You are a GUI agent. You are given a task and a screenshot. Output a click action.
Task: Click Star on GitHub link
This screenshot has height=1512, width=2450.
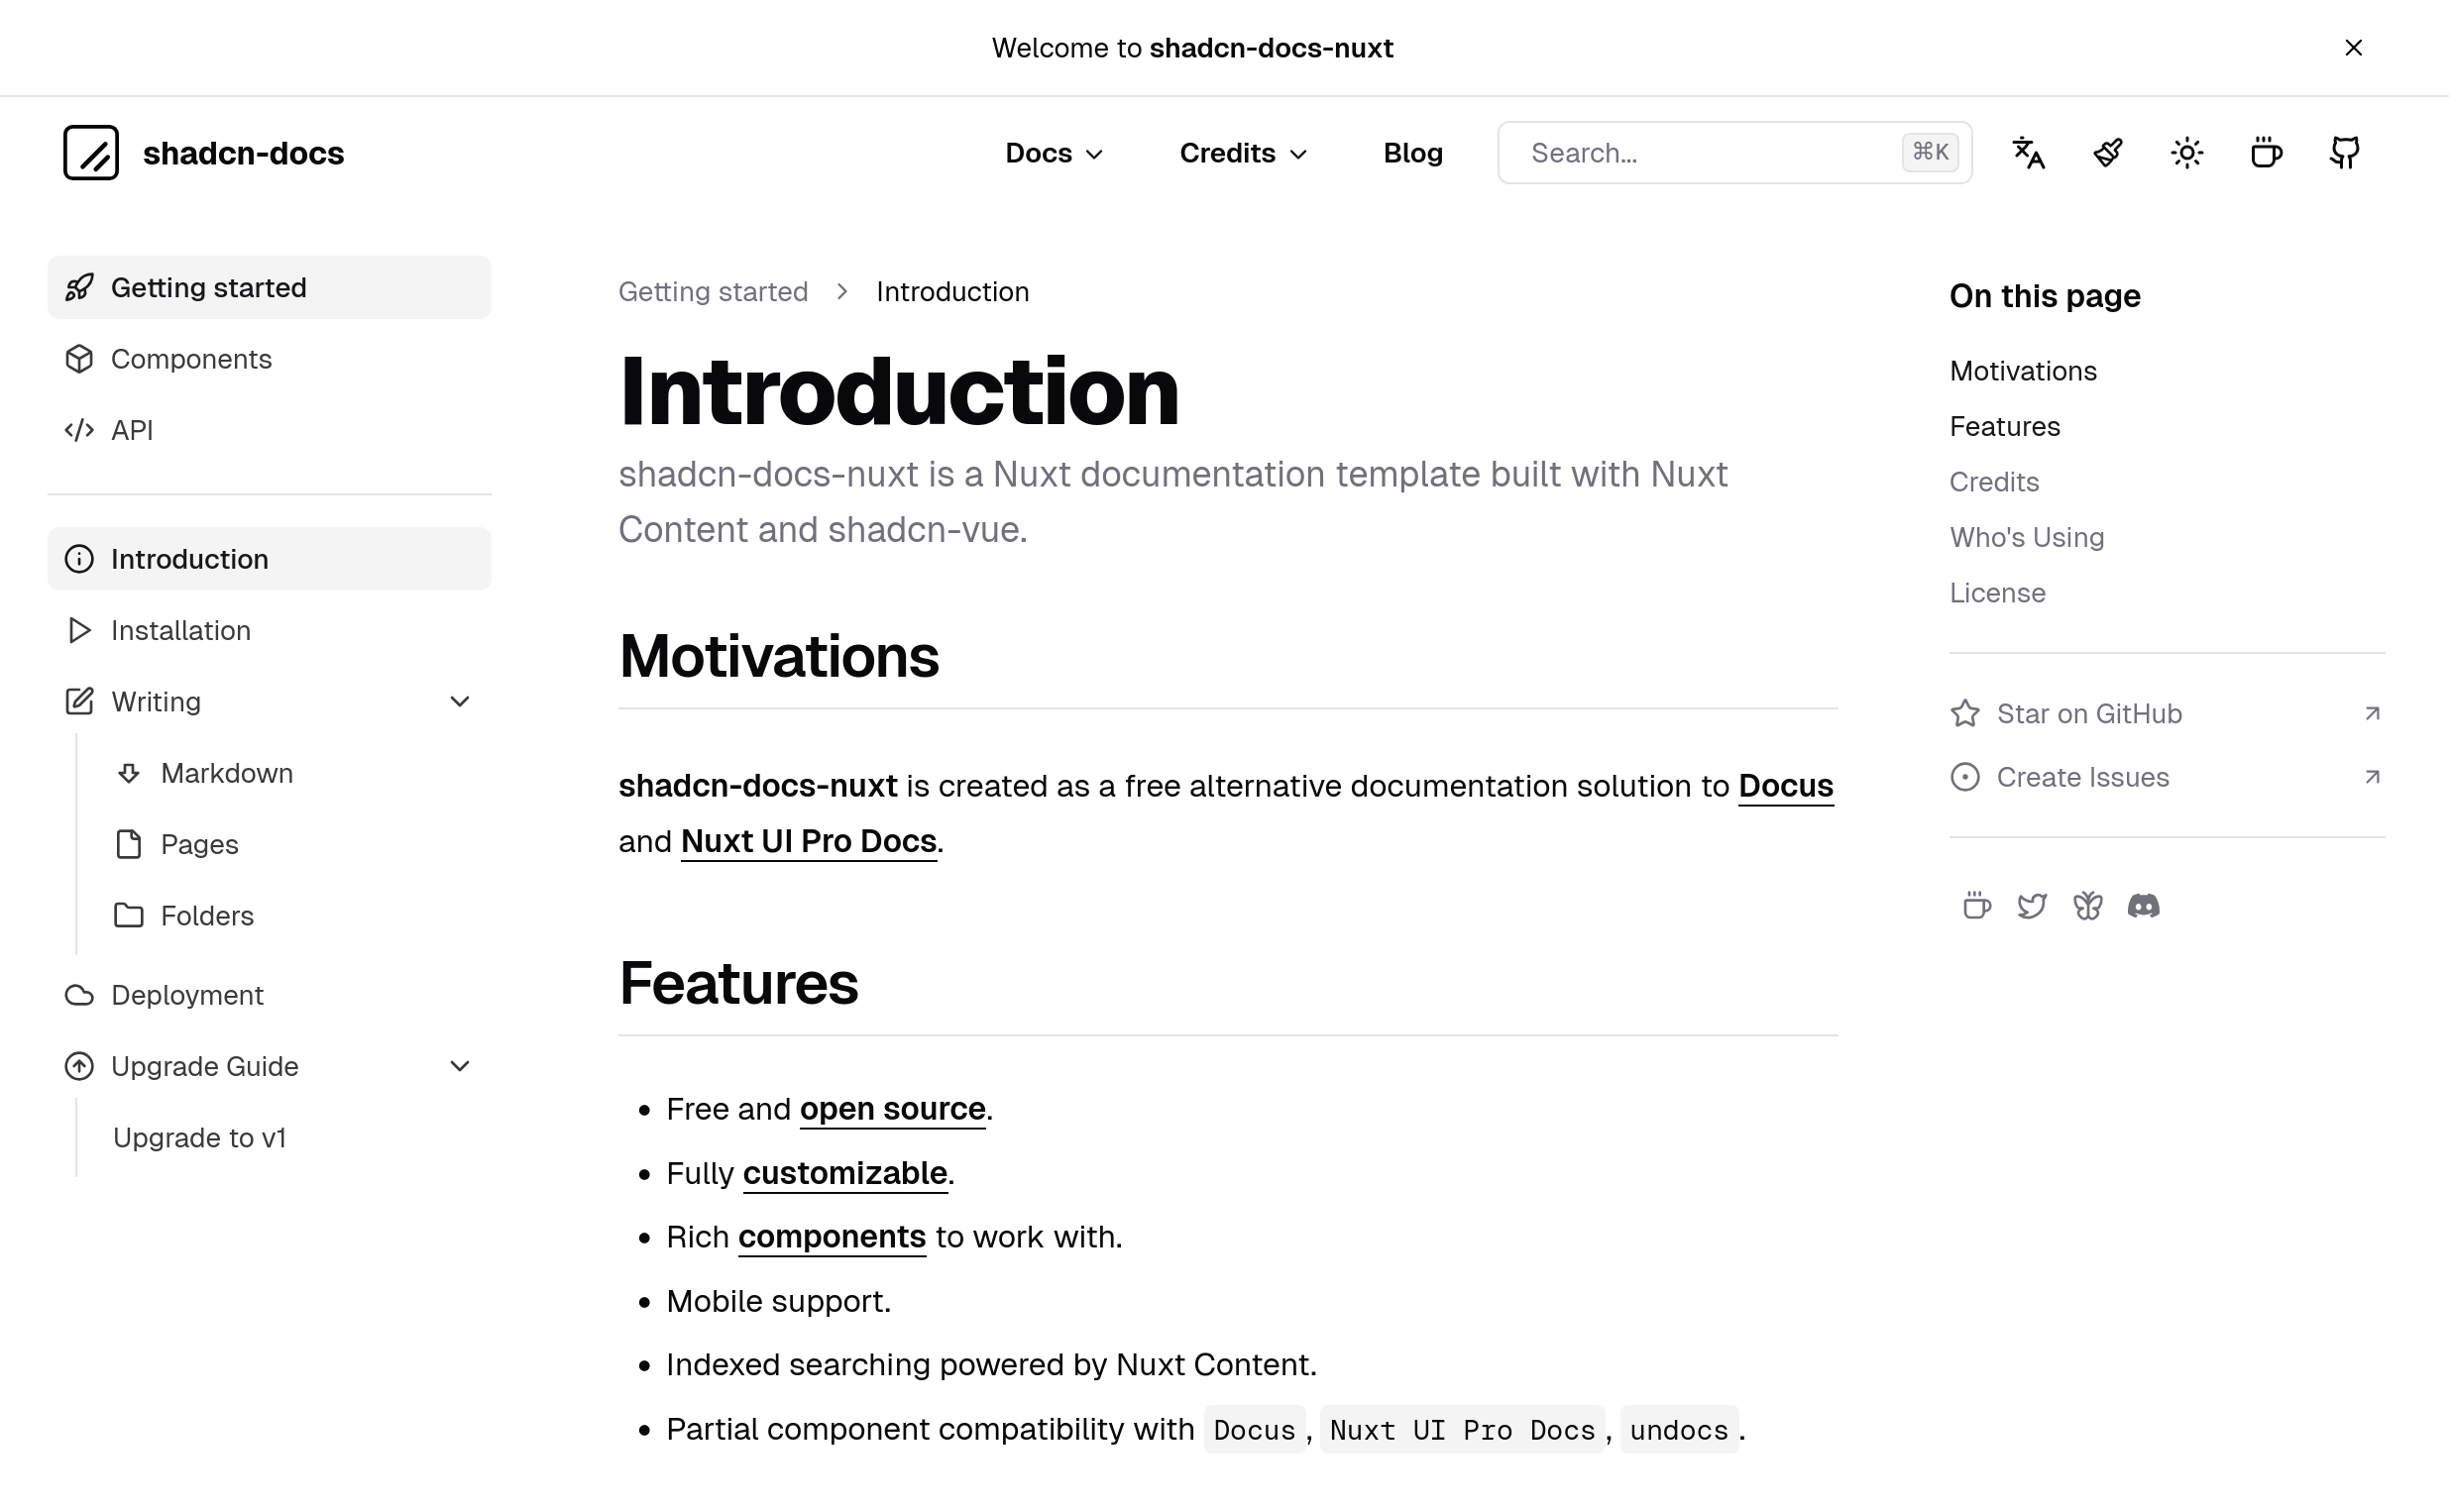coord(2089,714)
